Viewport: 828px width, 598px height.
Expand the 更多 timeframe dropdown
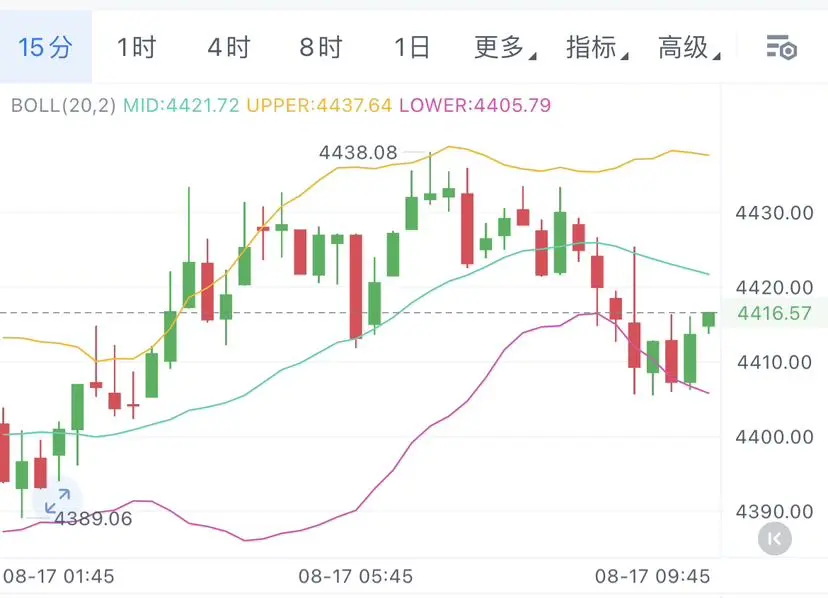[504, 47]
